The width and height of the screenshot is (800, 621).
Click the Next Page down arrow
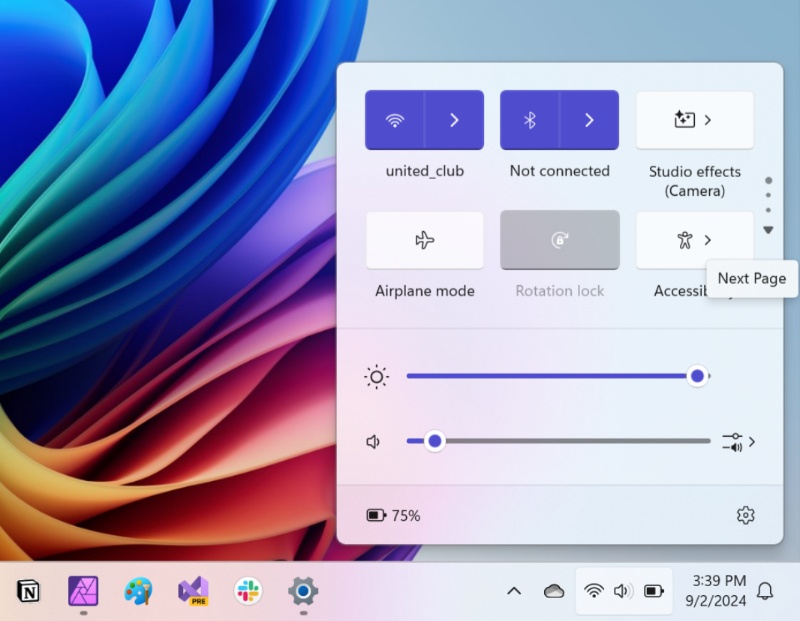768,230
